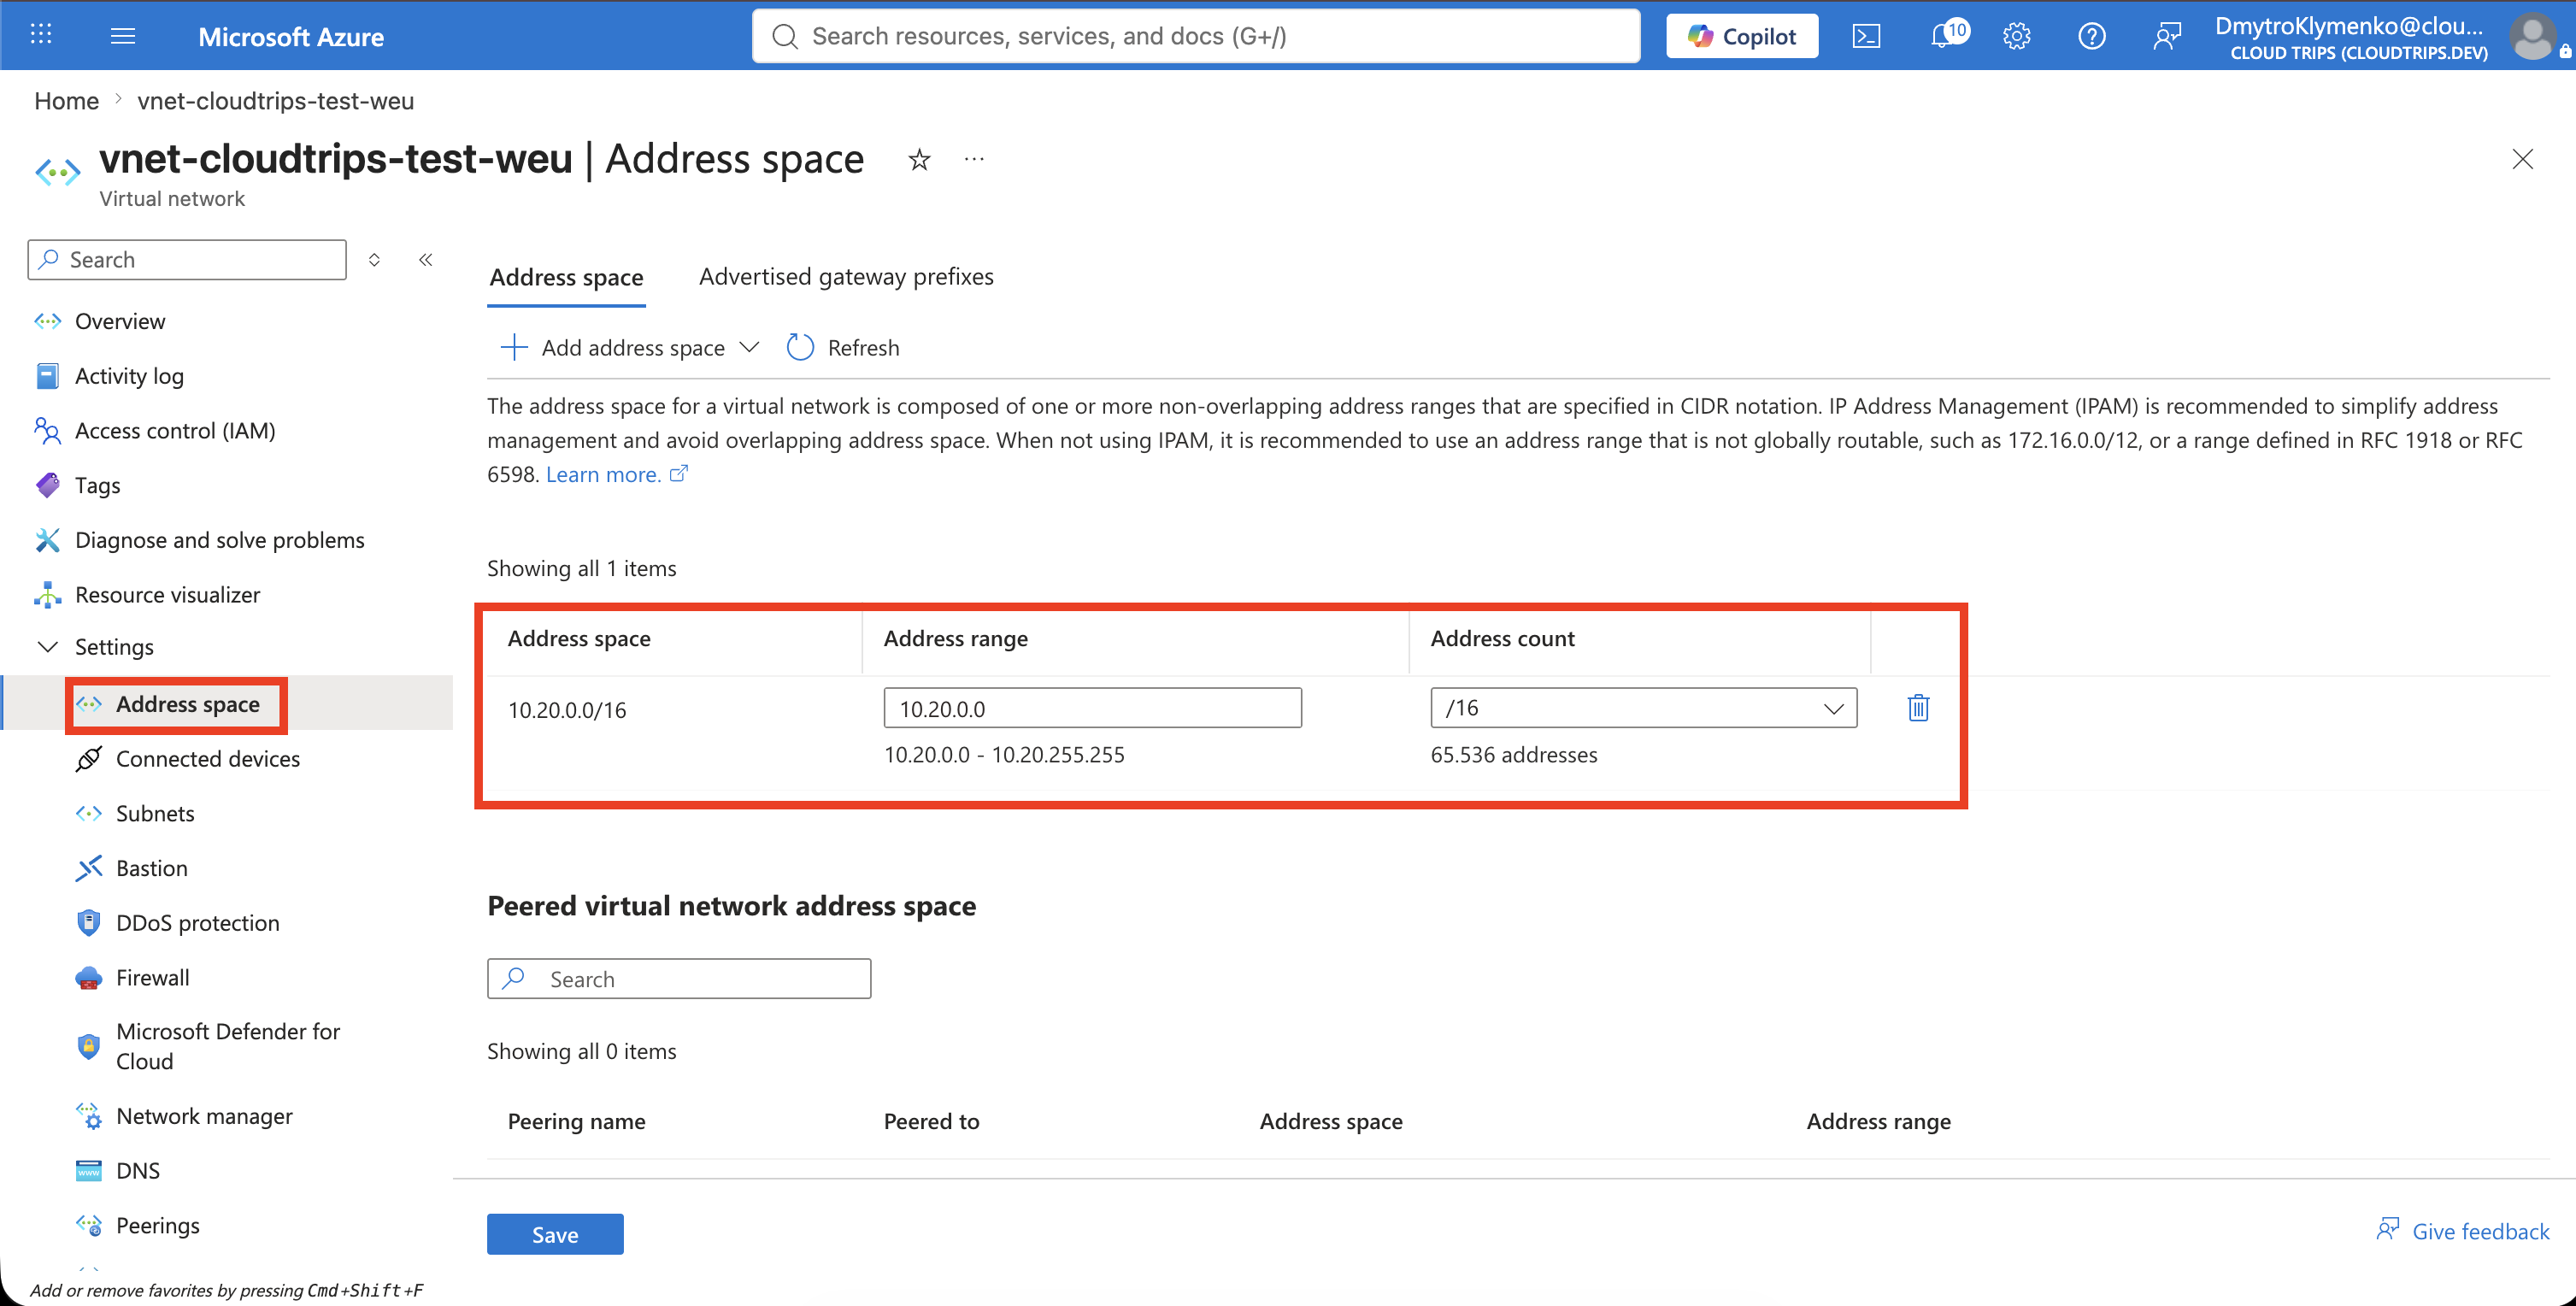
Task: Open Overview in the sidebar
Action: coord(120,321)
